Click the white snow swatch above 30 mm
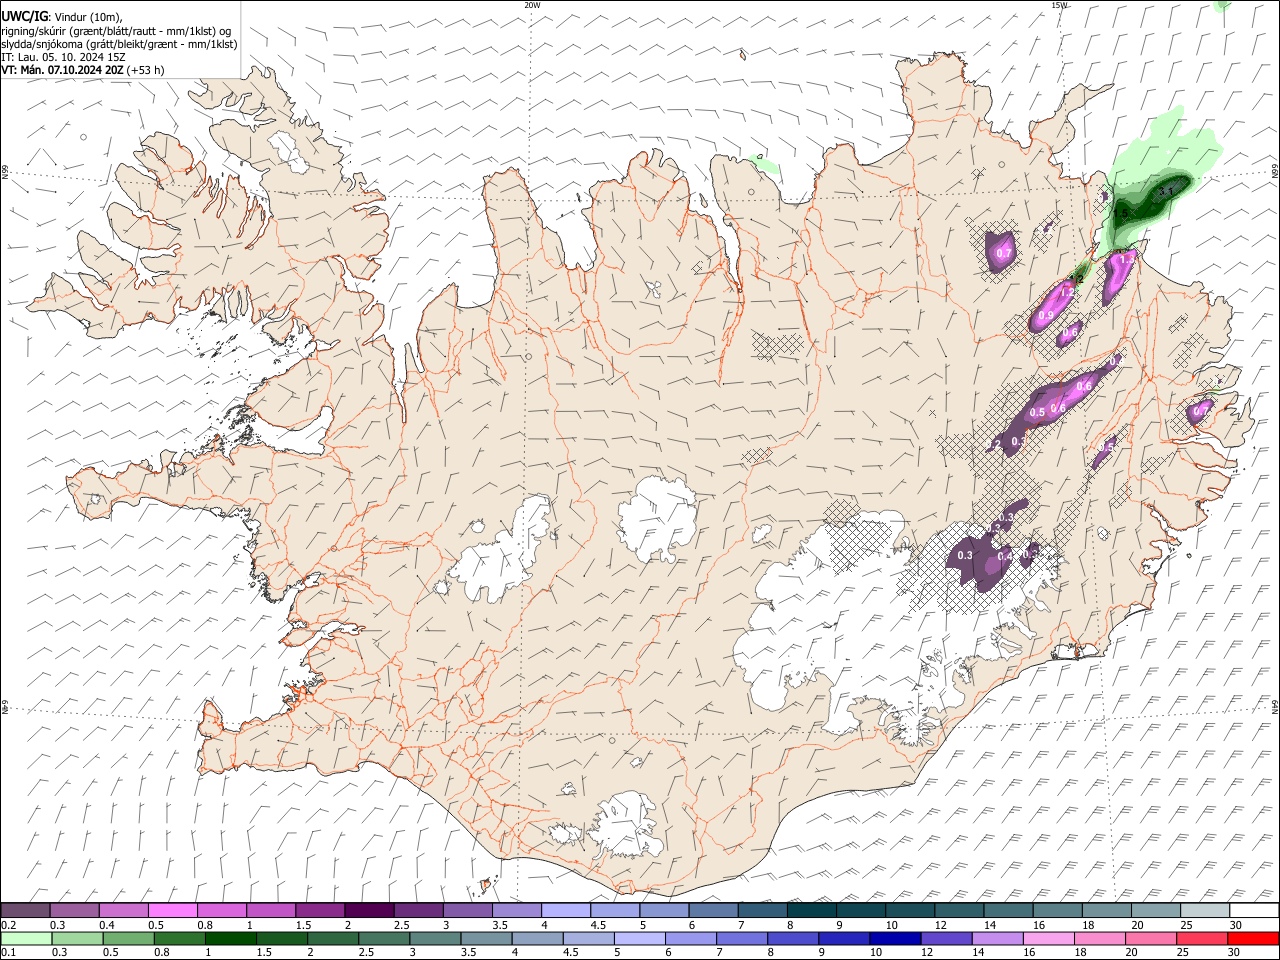Screen dimensions: 1280x960 tap(1254, 910)
